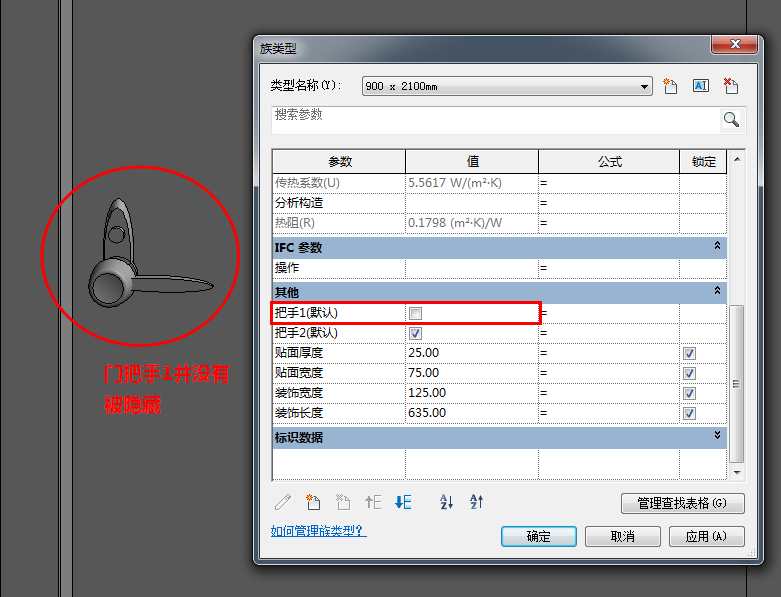Toggle the lock checkbox for 贴面宽度

689,373
